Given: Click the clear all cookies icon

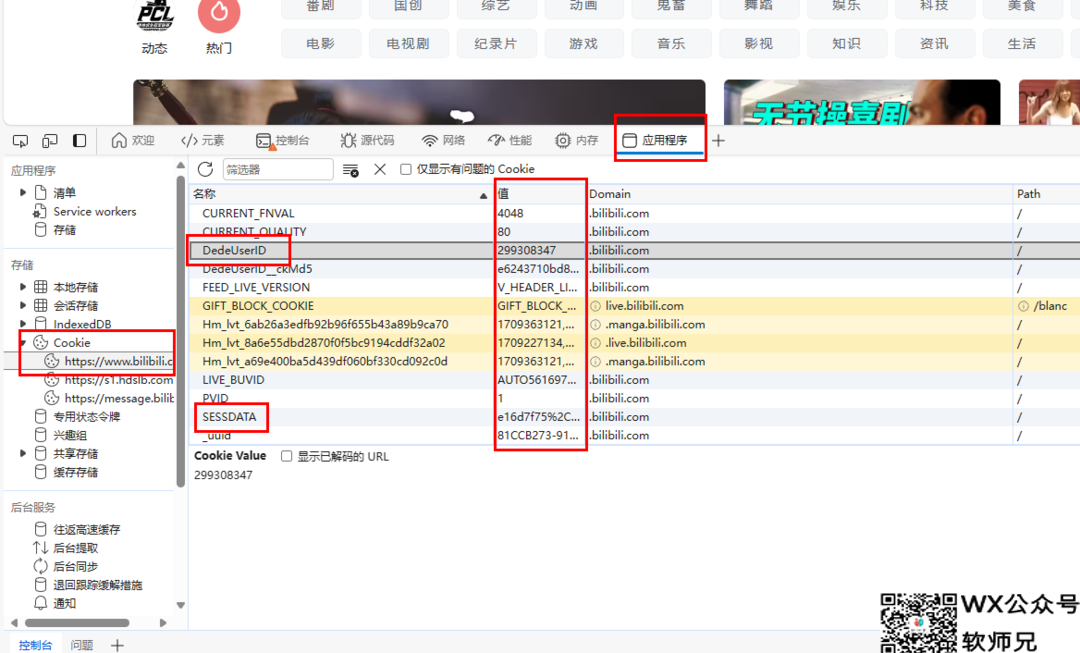Looking at the screenshot, I should tap(351, 169).
